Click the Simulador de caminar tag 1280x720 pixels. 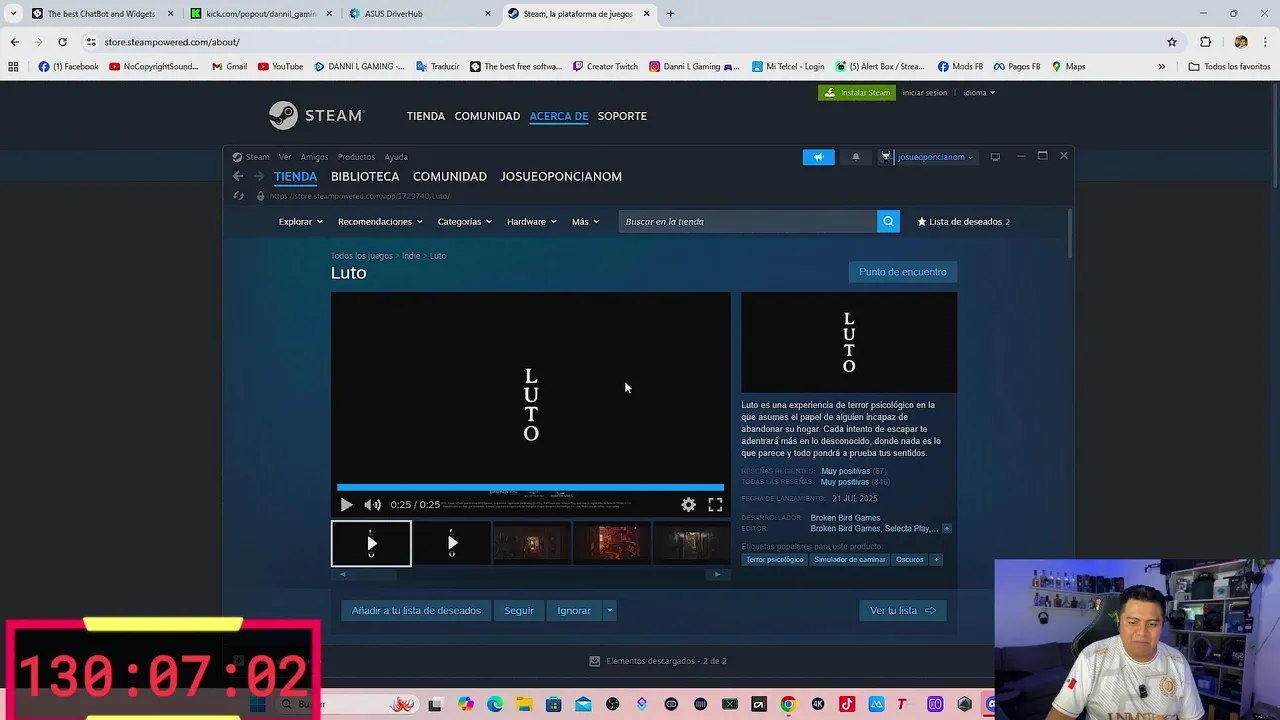pos(849,560)
